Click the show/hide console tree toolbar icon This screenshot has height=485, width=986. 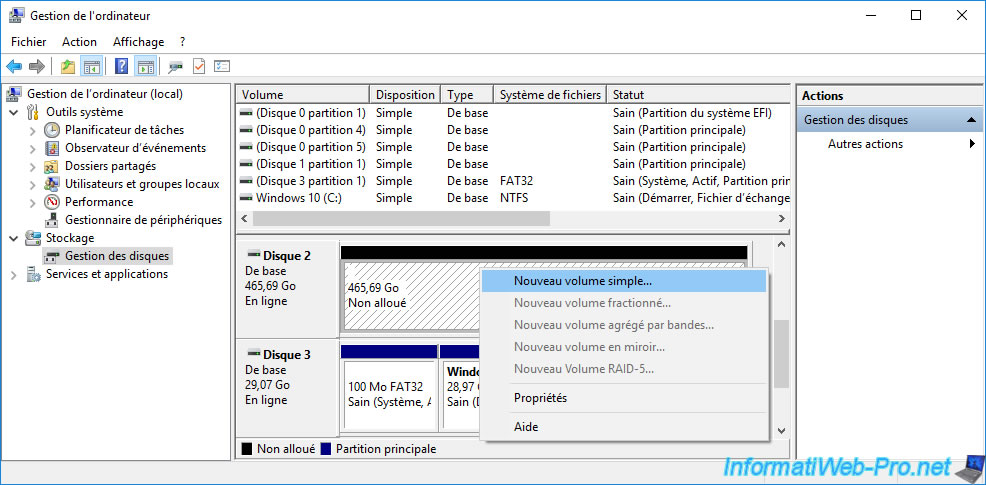tap(91, 67)
